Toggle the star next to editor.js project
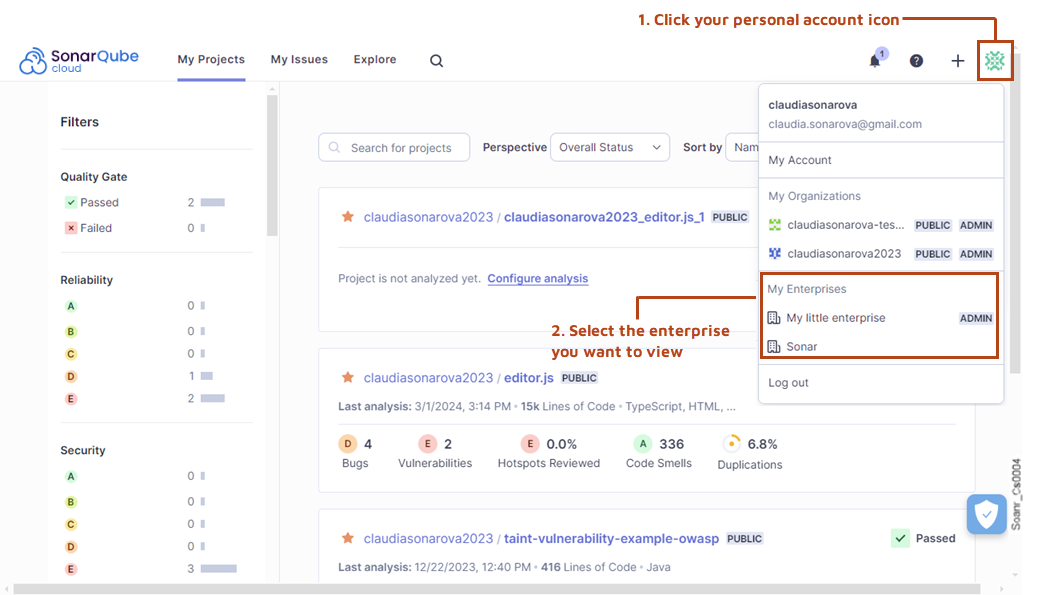 click(348, 378)
